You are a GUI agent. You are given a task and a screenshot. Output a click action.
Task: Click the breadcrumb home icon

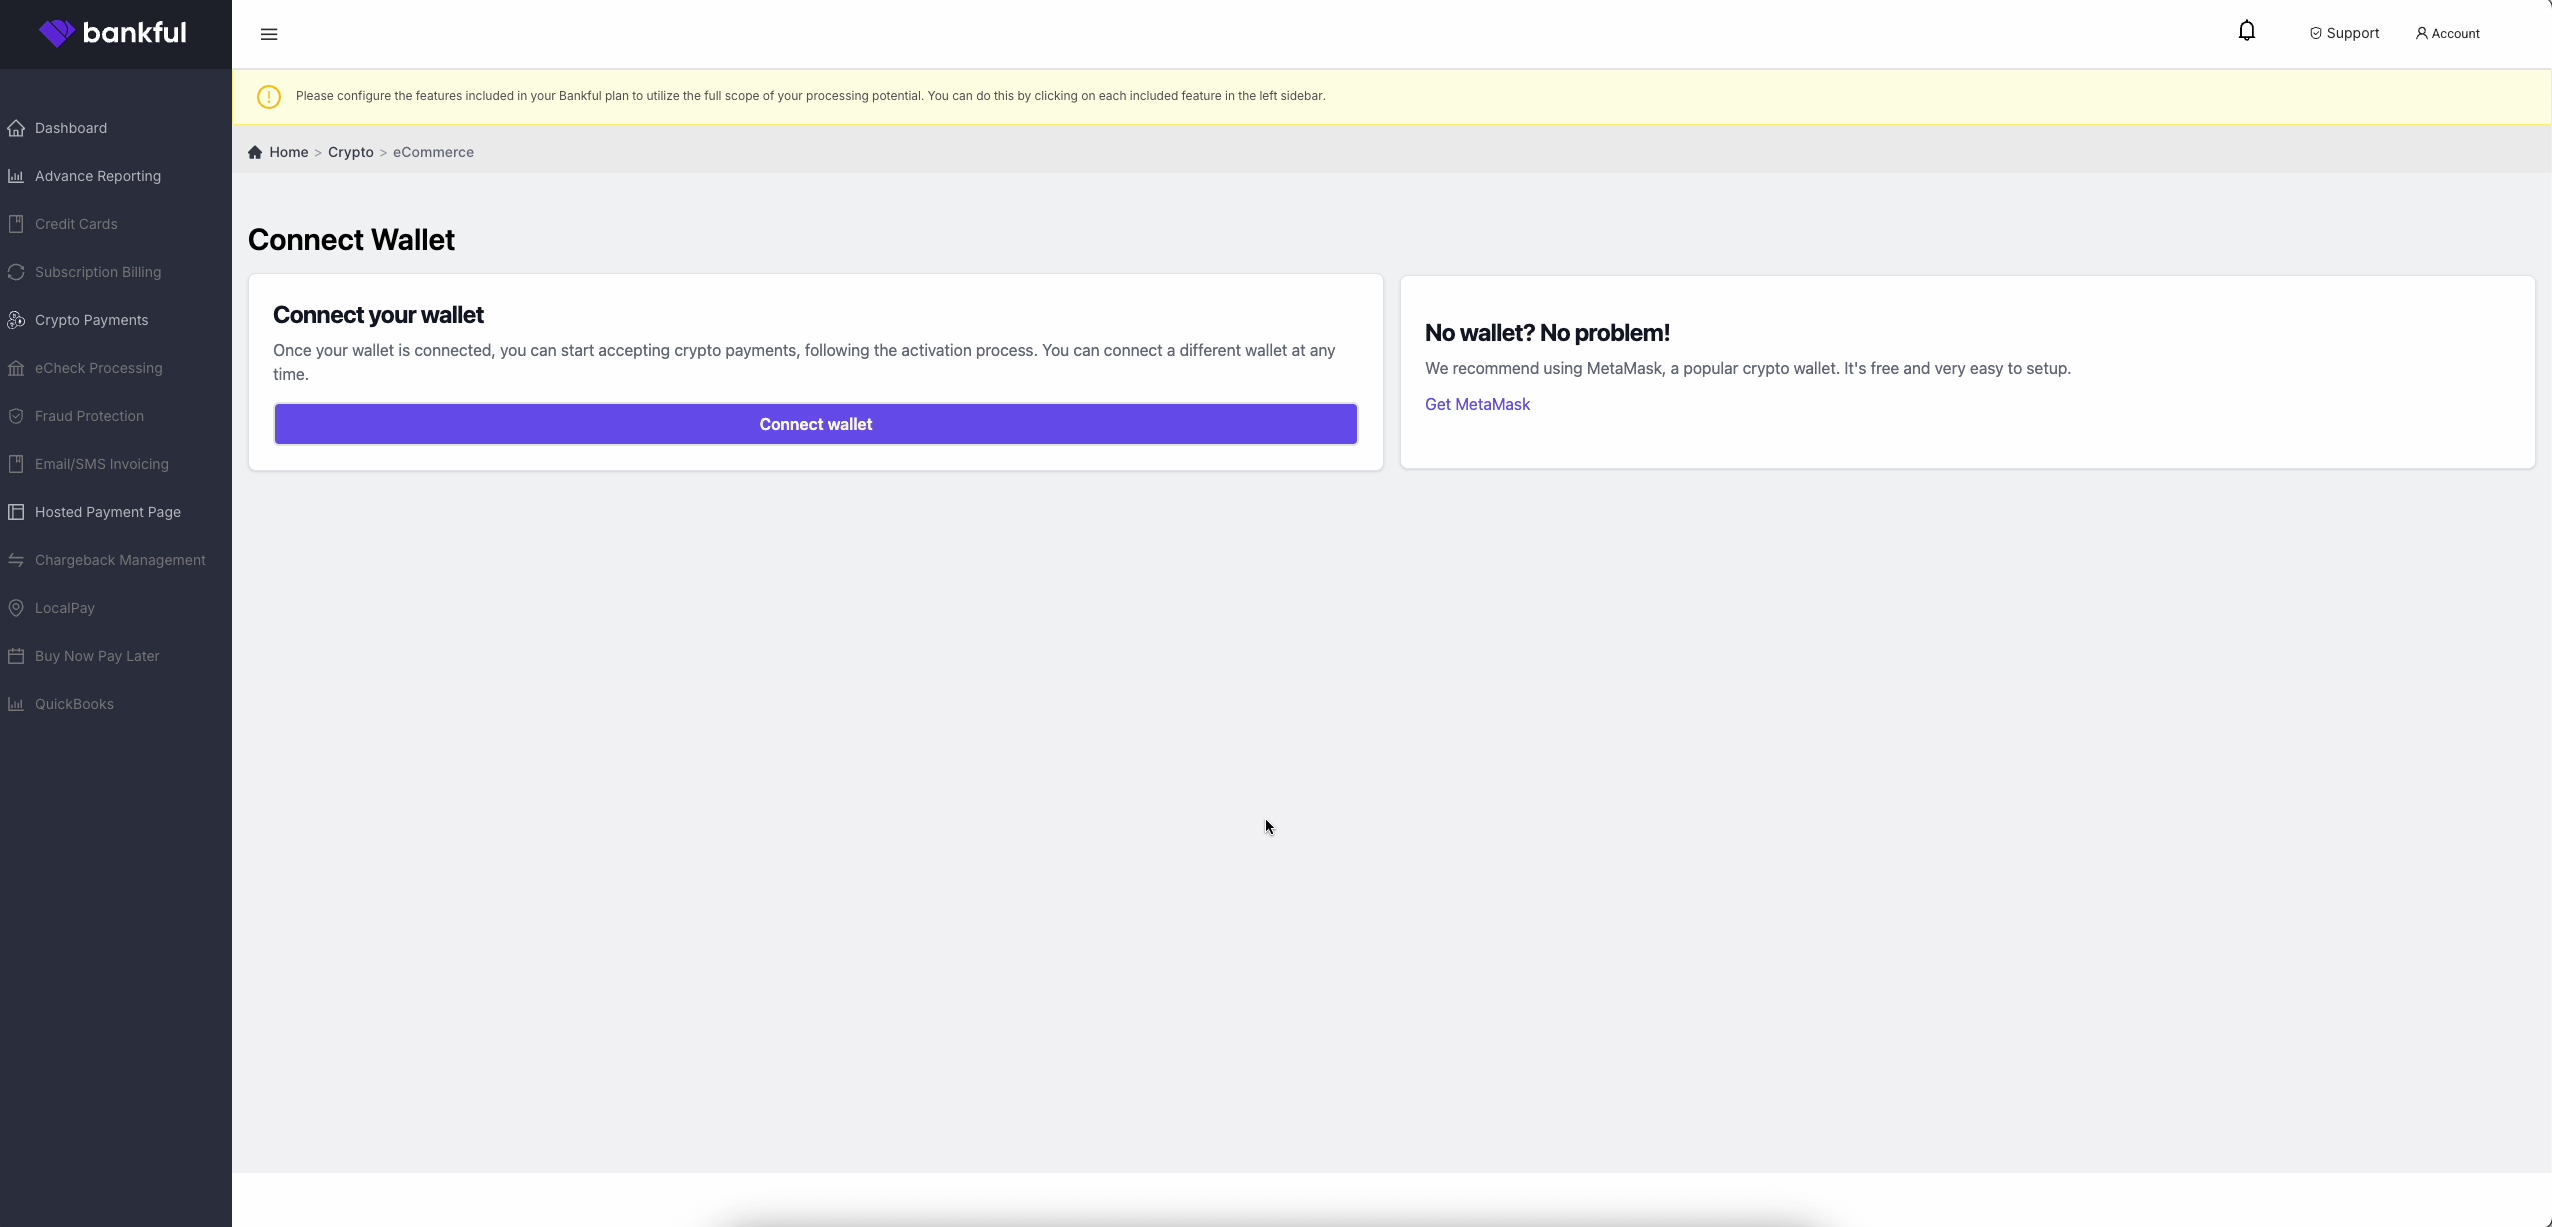coord(255,152)
